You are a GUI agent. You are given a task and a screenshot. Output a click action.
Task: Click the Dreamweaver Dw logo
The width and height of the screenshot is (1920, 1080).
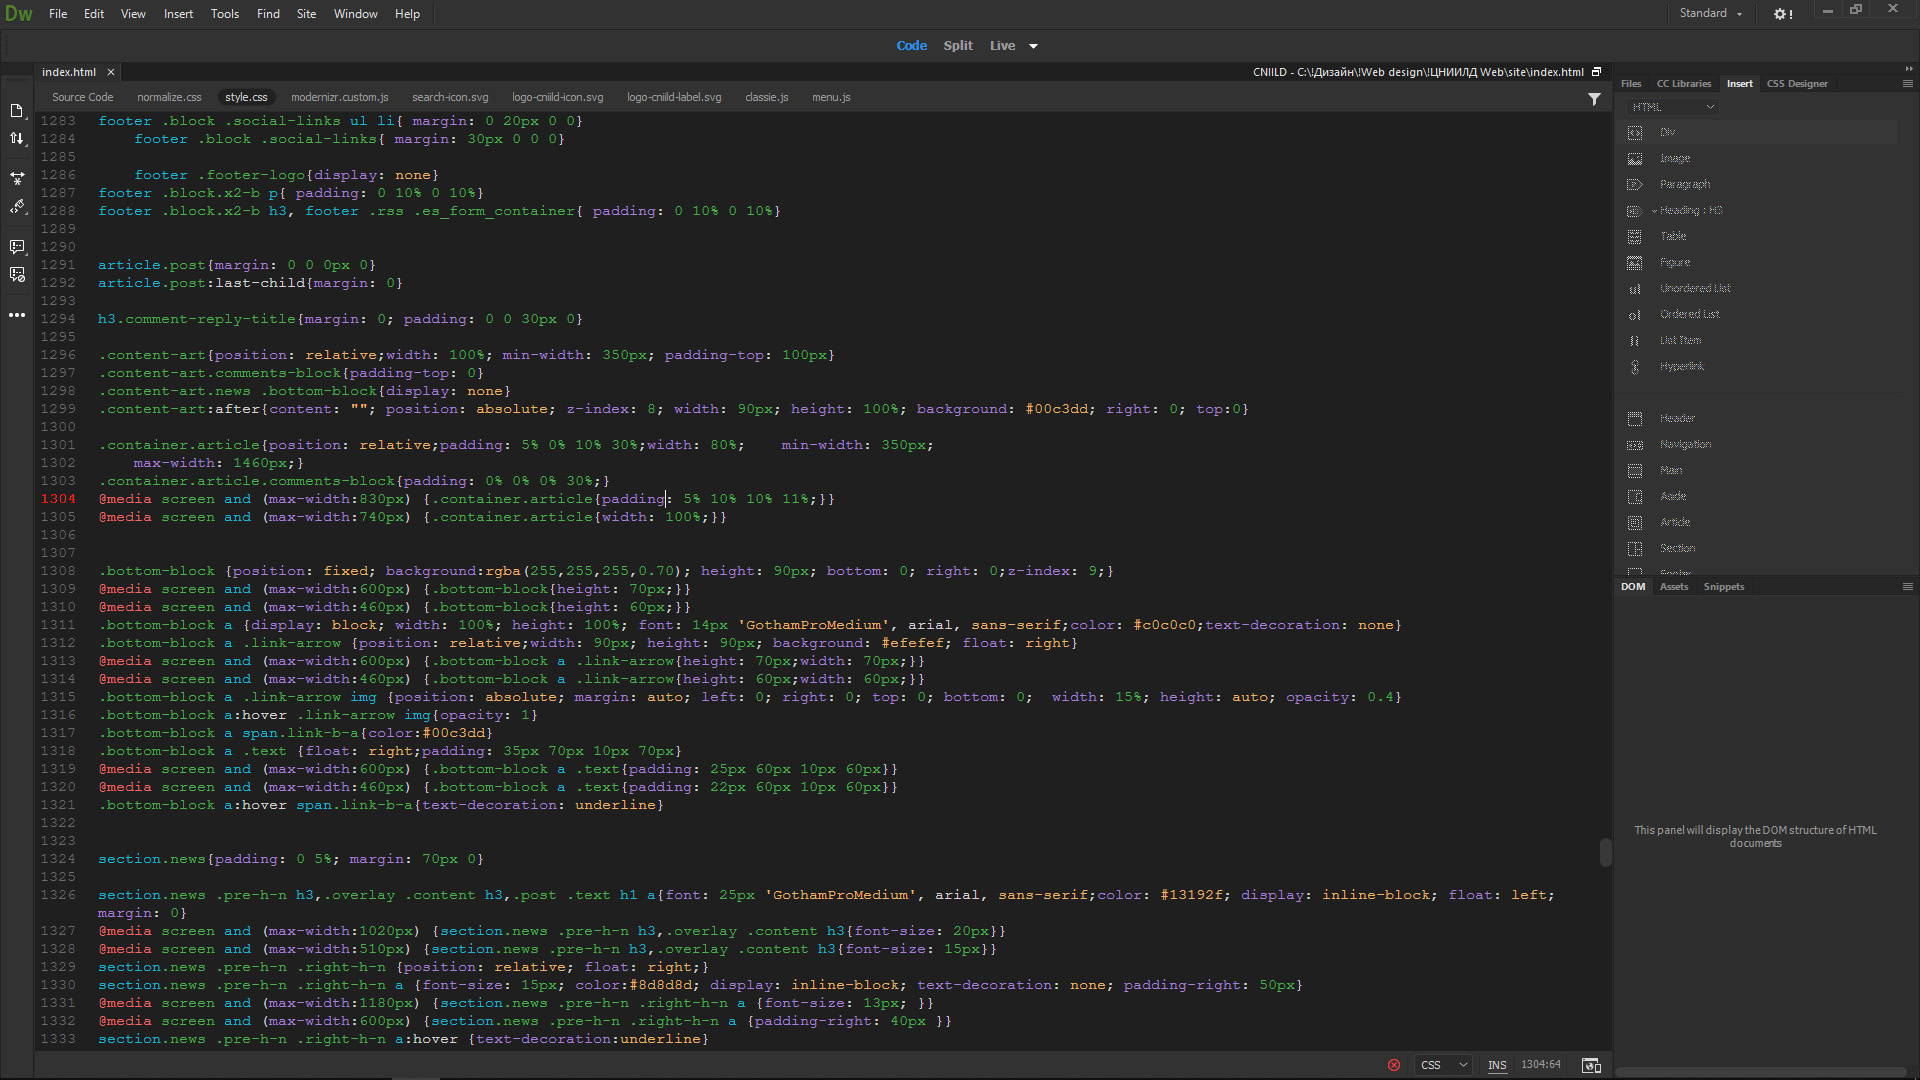(18, 14)
